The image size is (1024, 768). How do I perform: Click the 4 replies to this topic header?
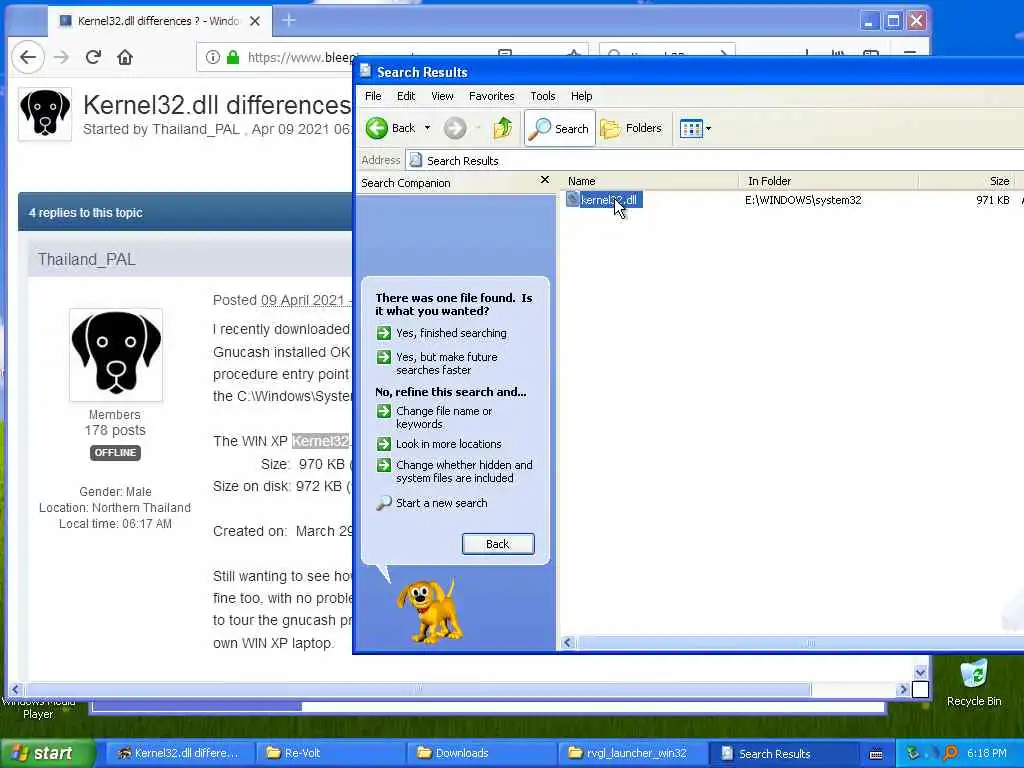pos(86,213)
